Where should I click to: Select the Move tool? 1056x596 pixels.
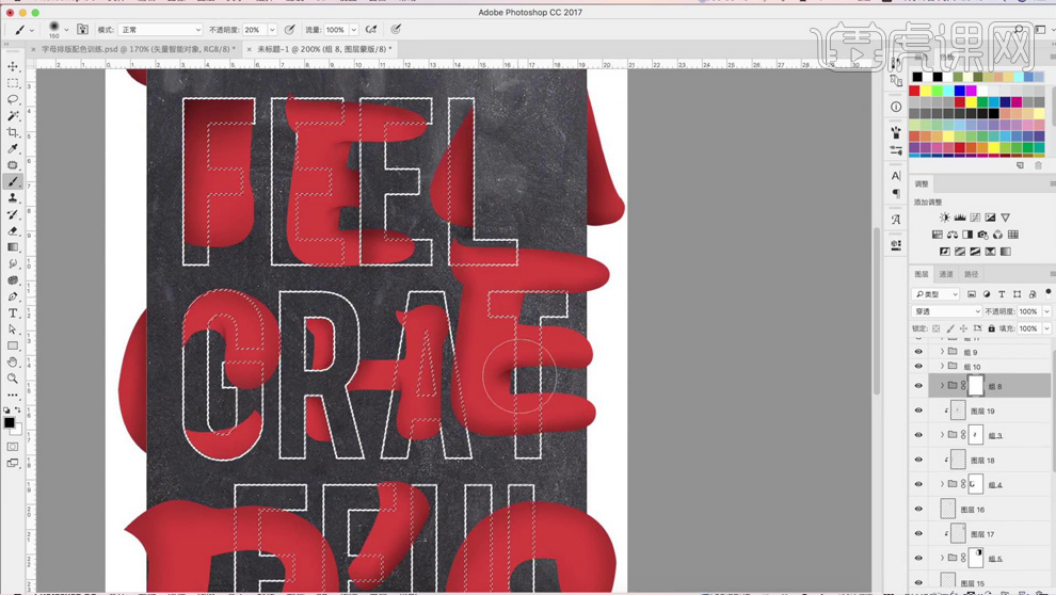point(13,67)
